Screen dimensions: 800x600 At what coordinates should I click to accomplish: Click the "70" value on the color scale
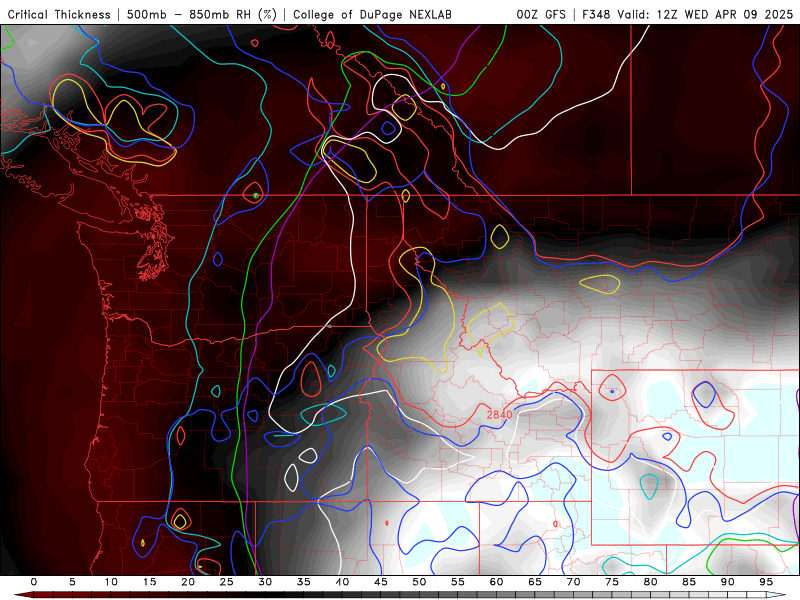(x=573, y=582)
